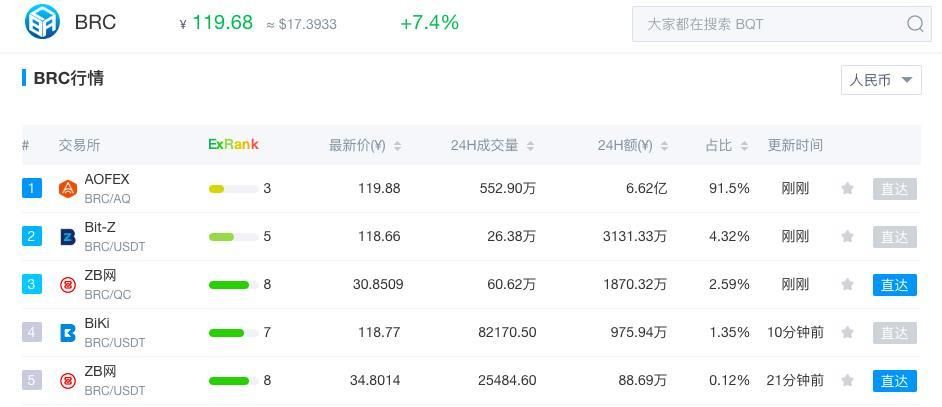Viewport: 942px width, 407px height.
Task: Click 直达 button in ZB网 BRC/USDT row
Action: point(895,381)
